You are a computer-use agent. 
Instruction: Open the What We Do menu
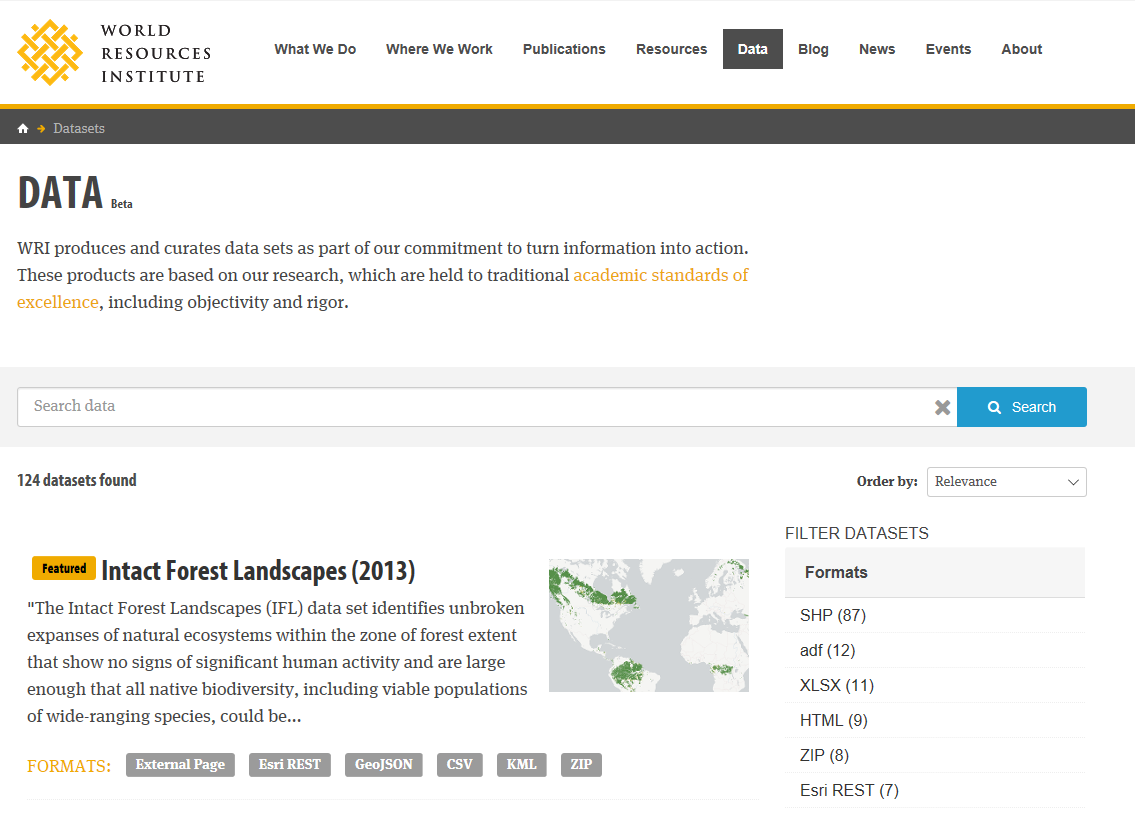(315, 49)
